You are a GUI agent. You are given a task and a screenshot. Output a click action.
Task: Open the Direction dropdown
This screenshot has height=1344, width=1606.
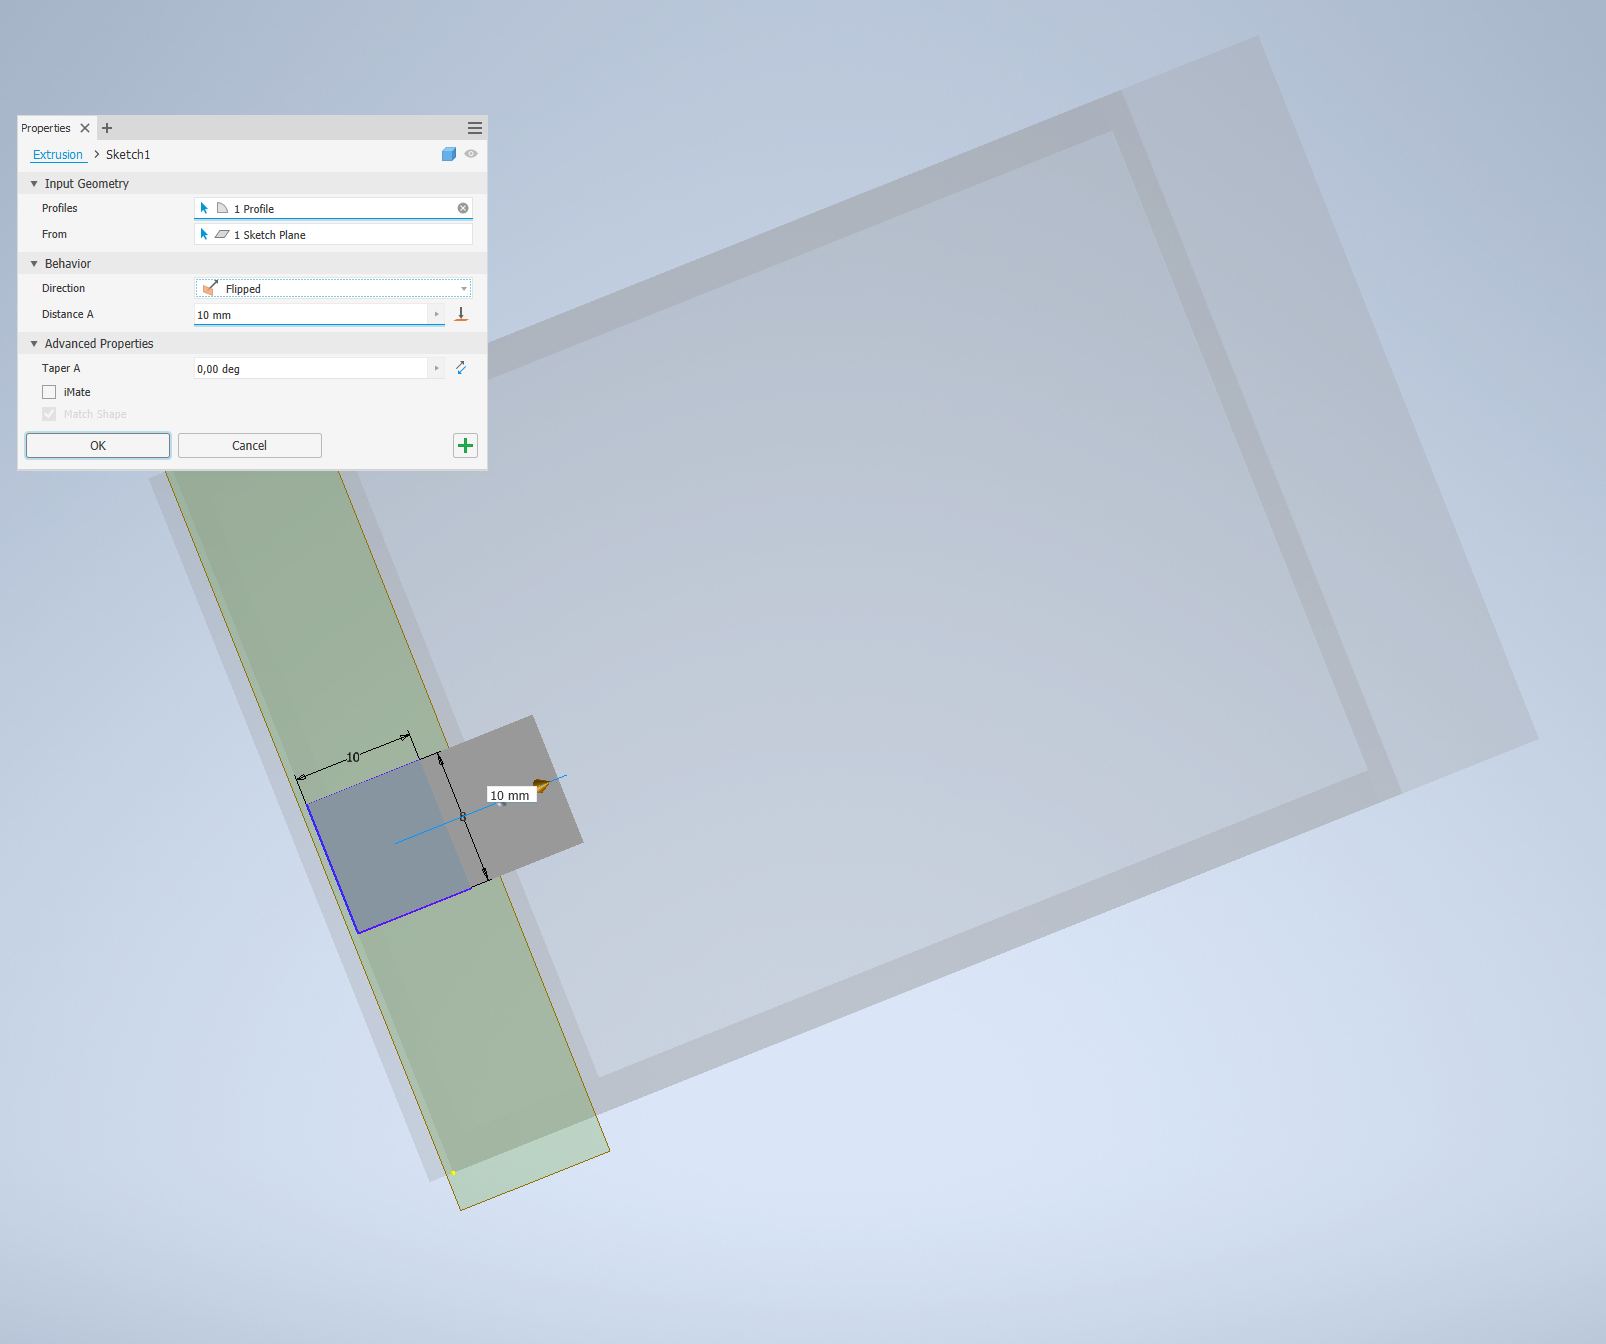coord(463,288)
